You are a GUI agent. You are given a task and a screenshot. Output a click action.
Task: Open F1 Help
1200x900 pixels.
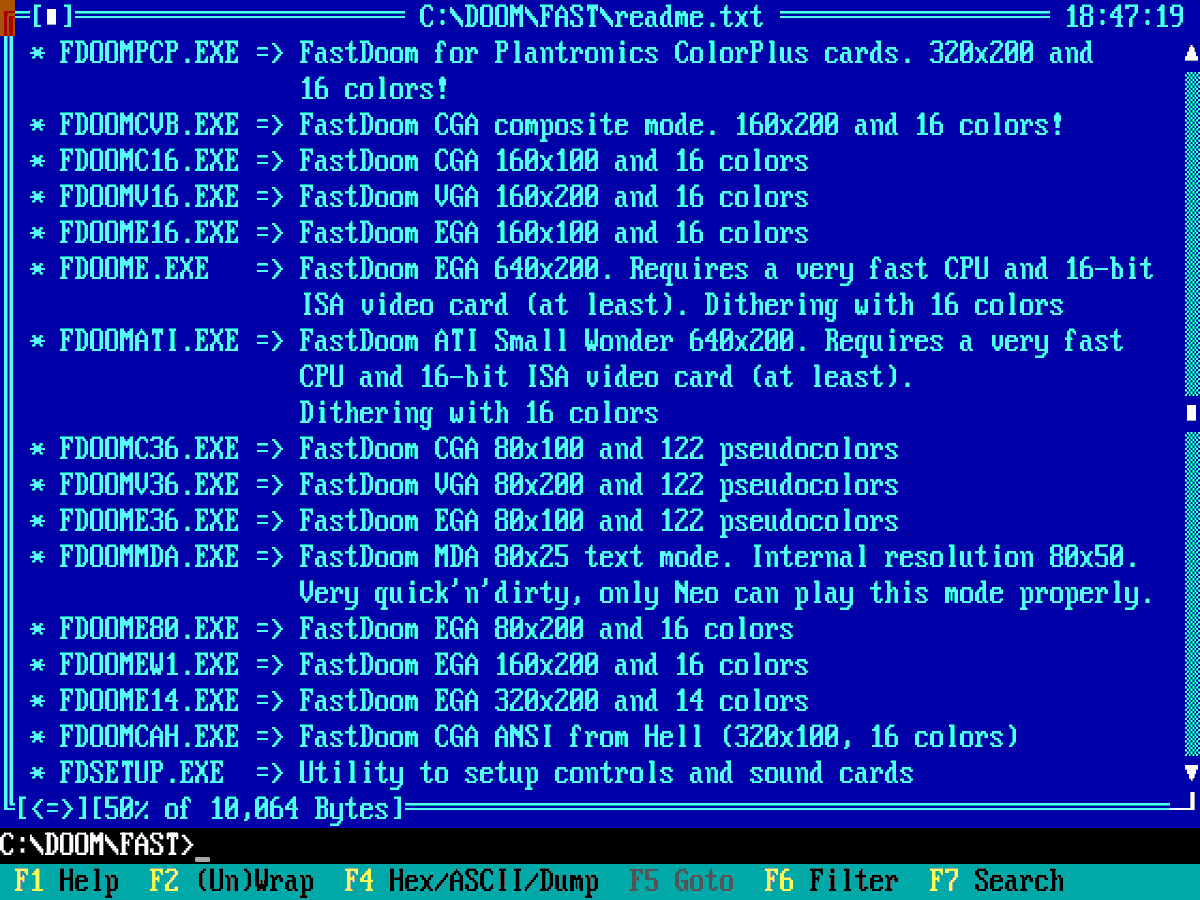pyautogui.click(x=67, y=881)
